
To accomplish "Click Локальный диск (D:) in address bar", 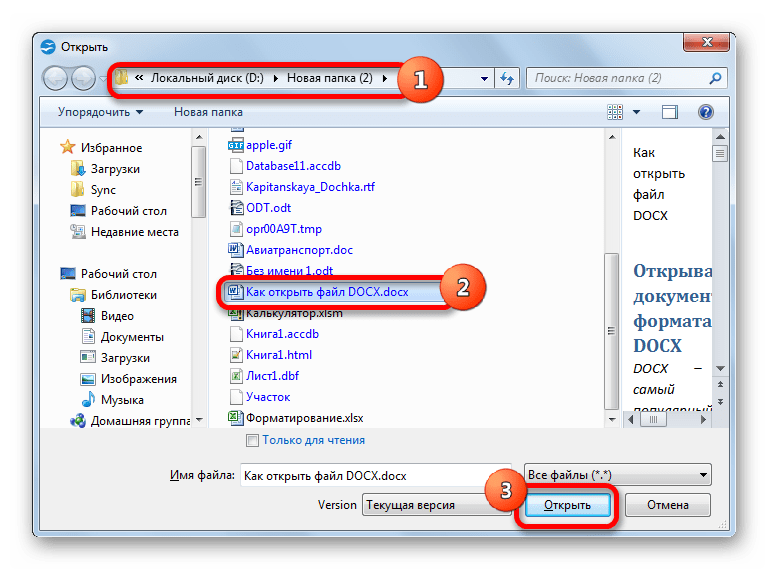I will [x=207, y=78].
